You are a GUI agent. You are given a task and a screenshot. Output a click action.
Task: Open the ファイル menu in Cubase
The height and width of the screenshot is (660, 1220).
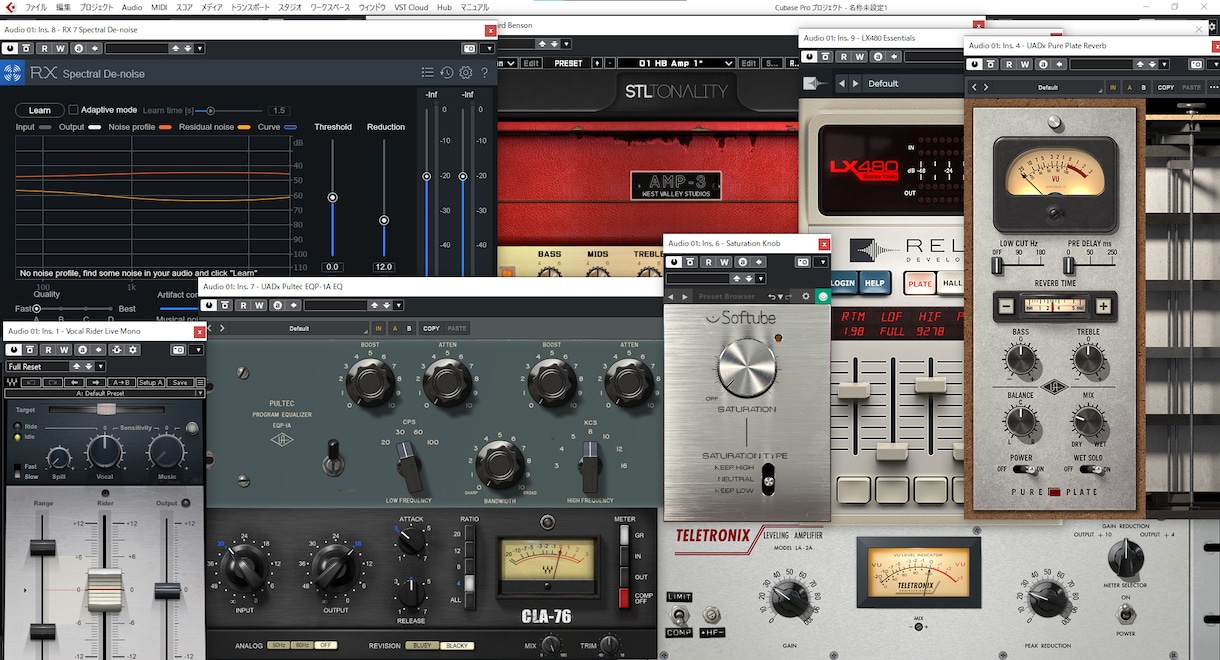click(35, 7)
